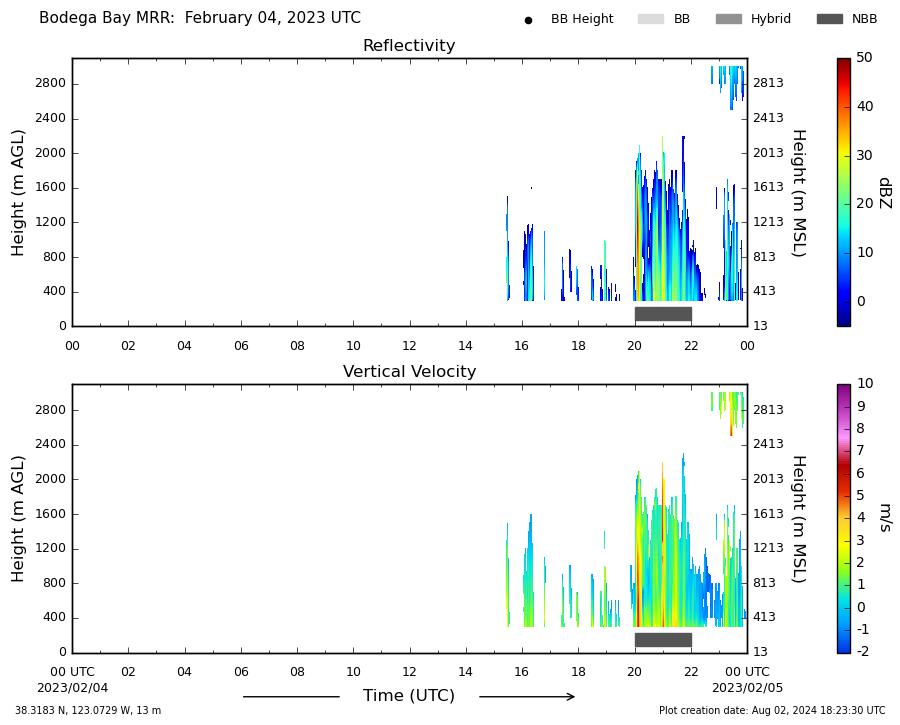The height and width of the screenshot is (725, 900).
Task: Click the 10 tick on the m/s color bar
Action: point(864,383)
